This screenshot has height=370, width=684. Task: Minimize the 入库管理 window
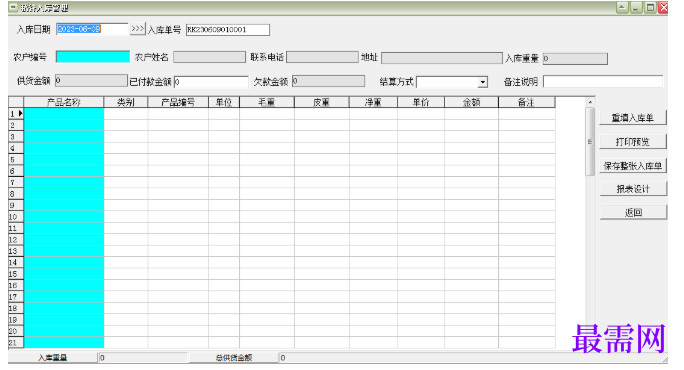pyautogui.click(x=636, y=7)
